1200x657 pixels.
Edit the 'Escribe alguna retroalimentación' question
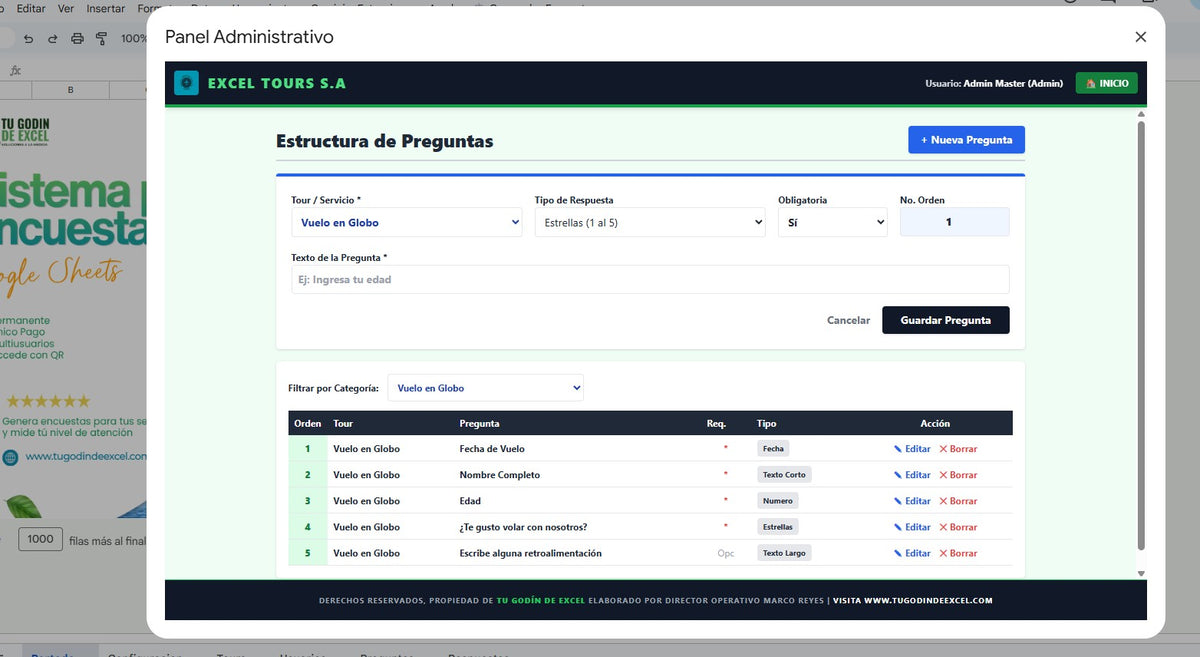pyautogui.click(x=912, y=553)
